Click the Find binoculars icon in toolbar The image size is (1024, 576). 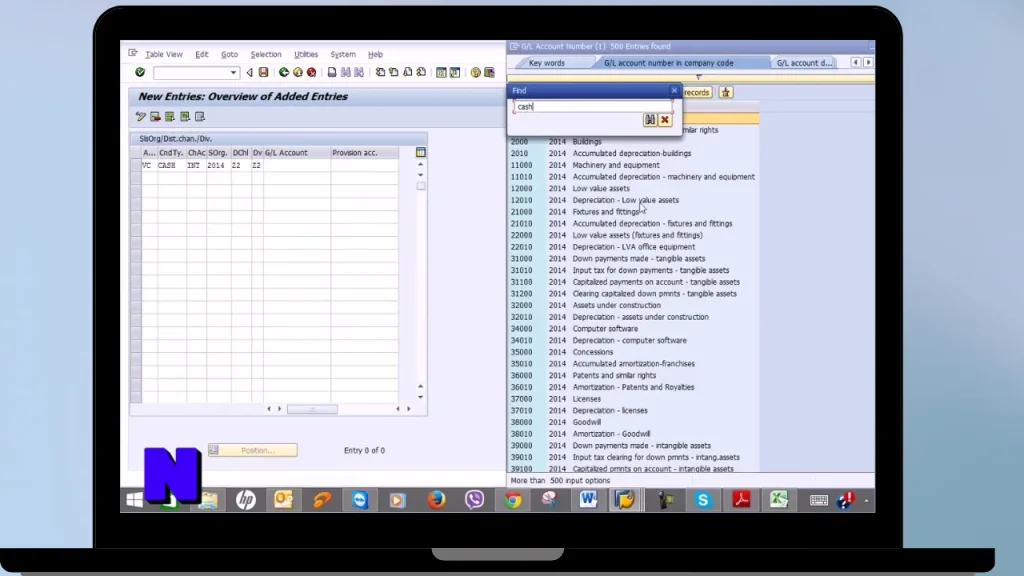[x=345, y=72]
